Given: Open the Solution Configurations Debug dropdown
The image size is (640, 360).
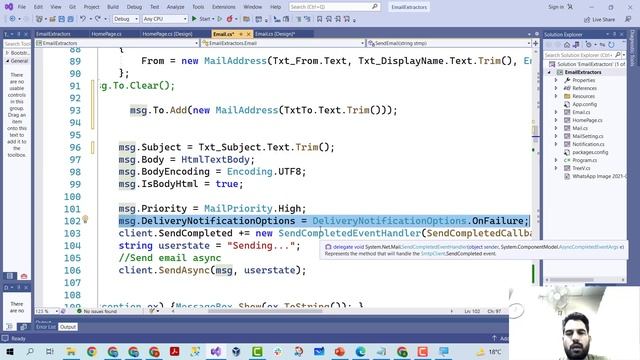Looking at the screenshot, I should pos(125,19).
